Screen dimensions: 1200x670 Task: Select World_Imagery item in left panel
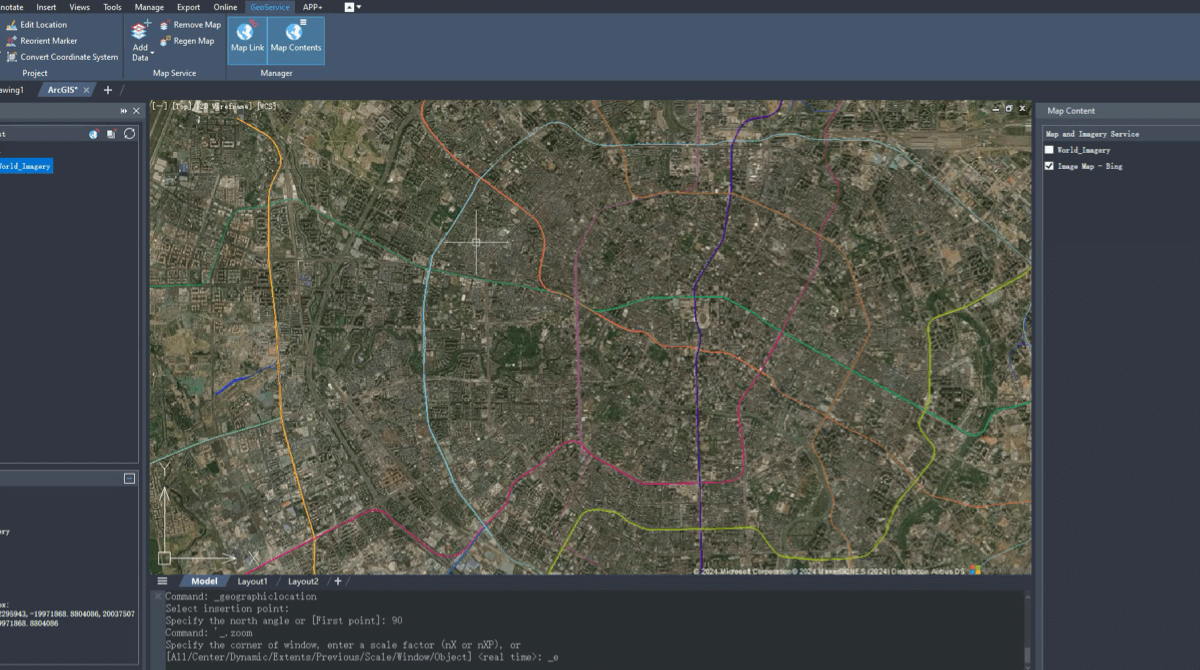[26, 166]
